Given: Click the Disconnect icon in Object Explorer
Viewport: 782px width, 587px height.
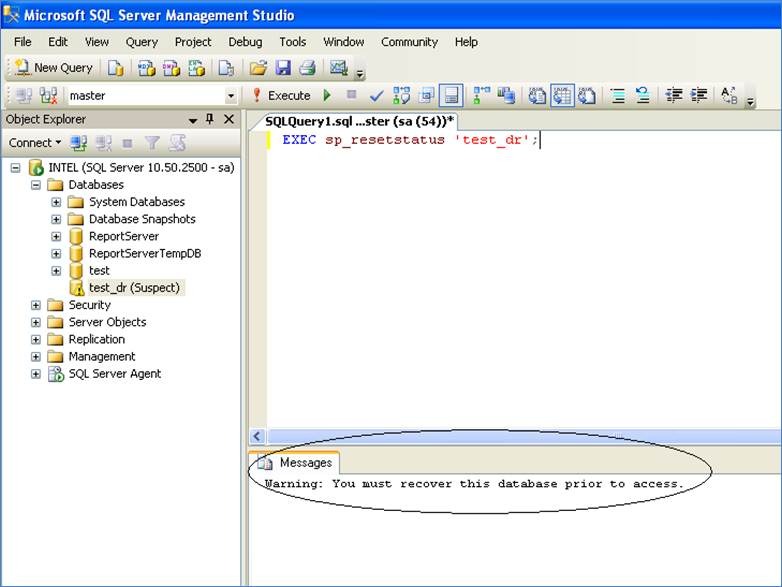Looking at the screenshot, I should 103,143.
